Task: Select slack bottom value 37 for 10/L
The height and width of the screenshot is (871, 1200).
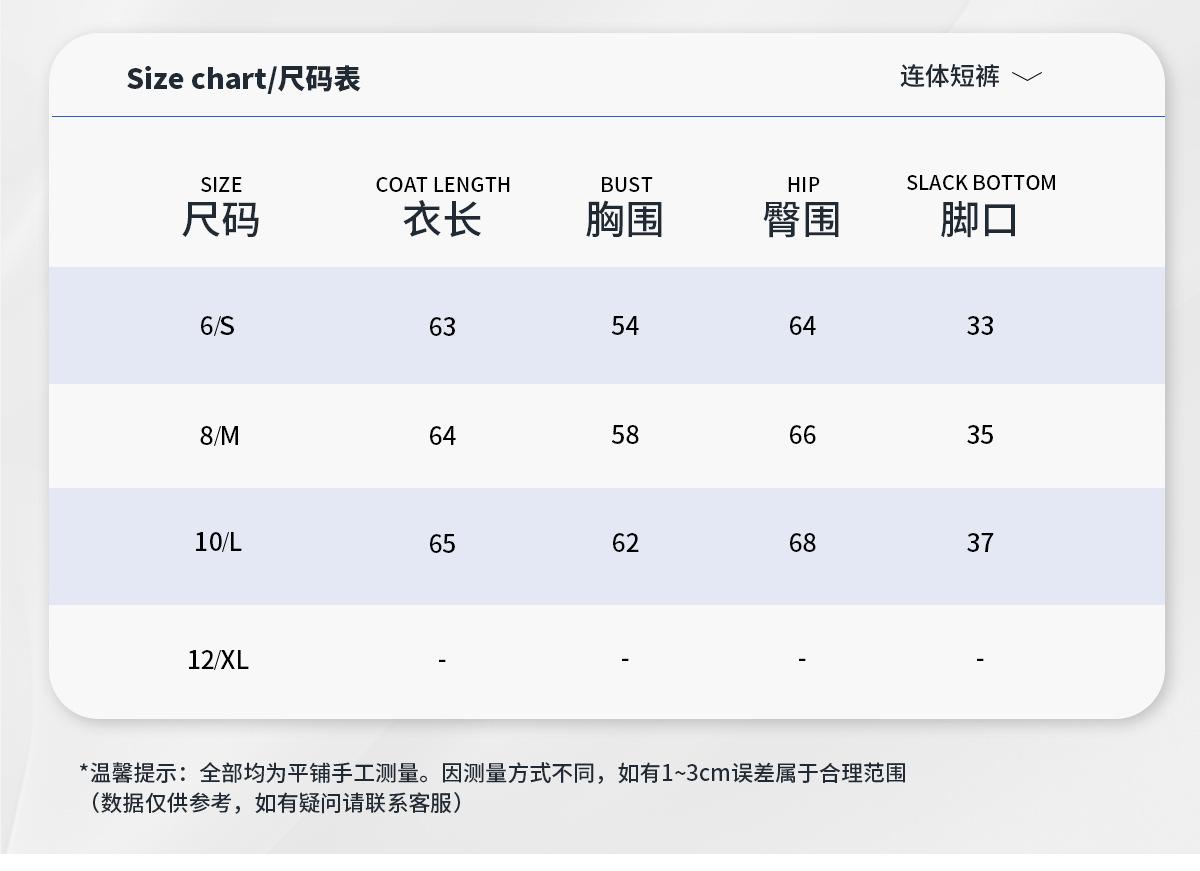Action: 980,543
